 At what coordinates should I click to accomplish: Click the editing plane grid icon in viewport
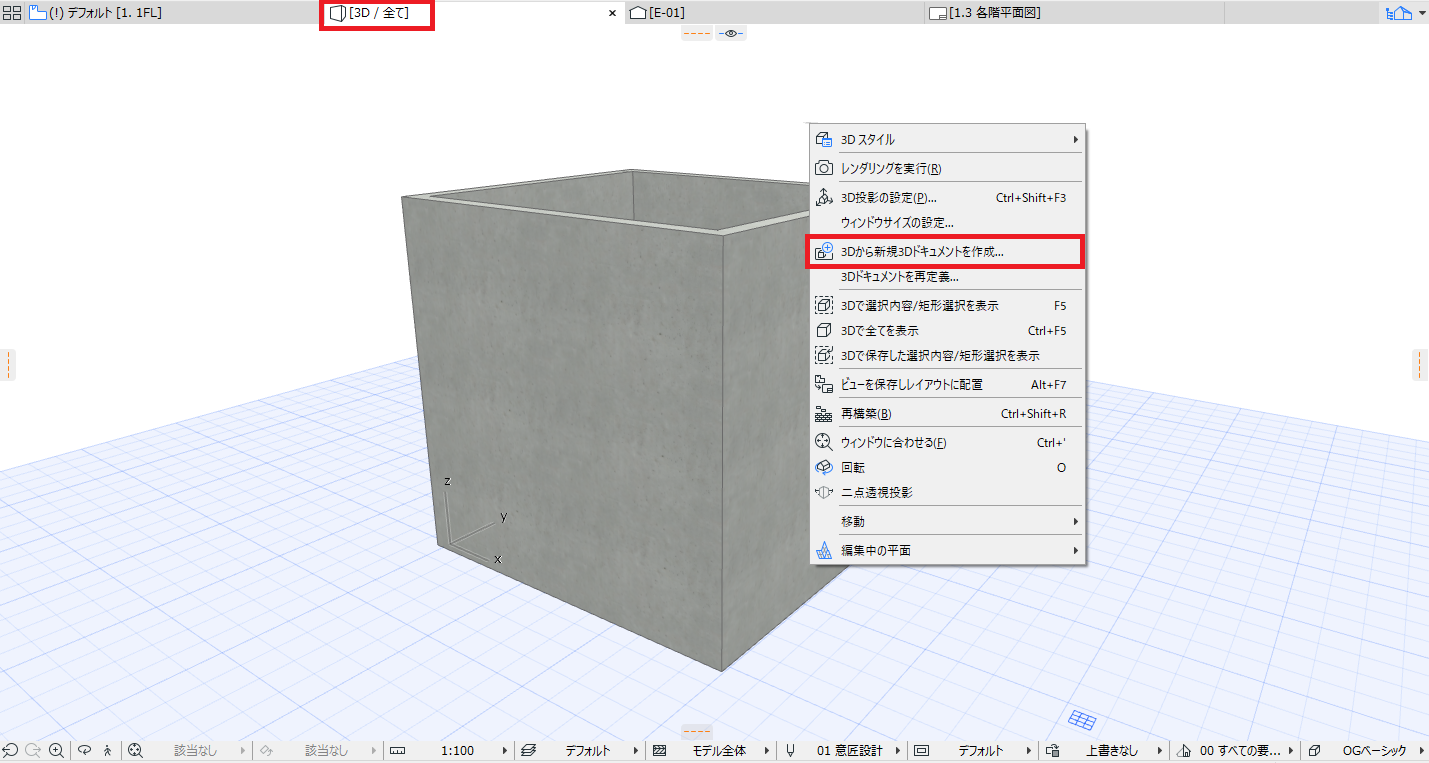pyautogui.click(x=1082, y=719)
